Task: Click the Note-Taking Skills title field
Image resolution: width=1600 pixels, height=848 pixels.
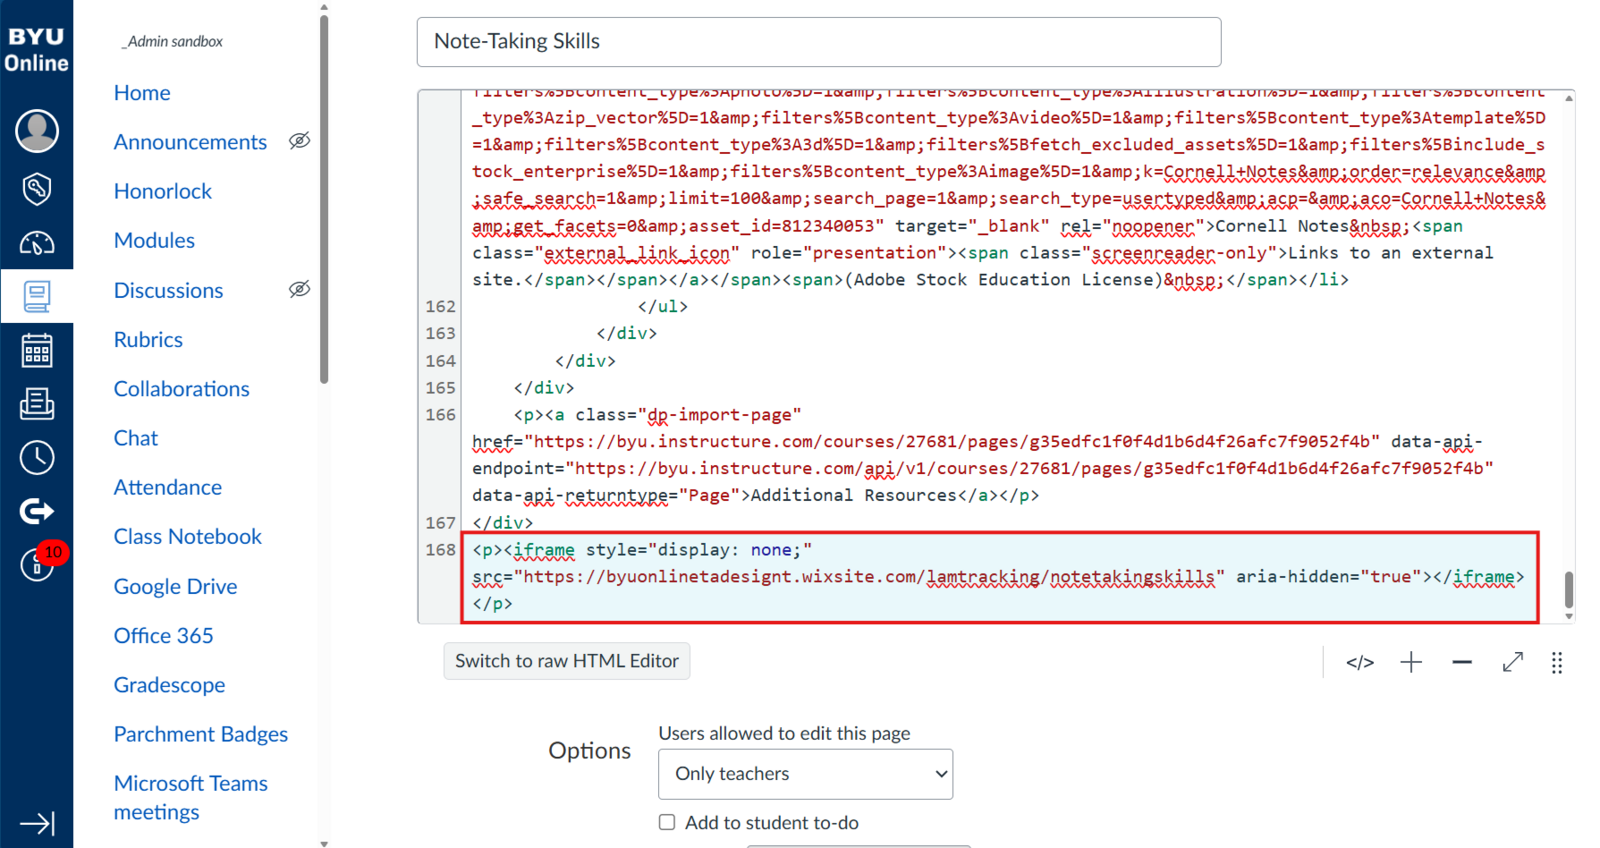Action: [x=819, y=42]
